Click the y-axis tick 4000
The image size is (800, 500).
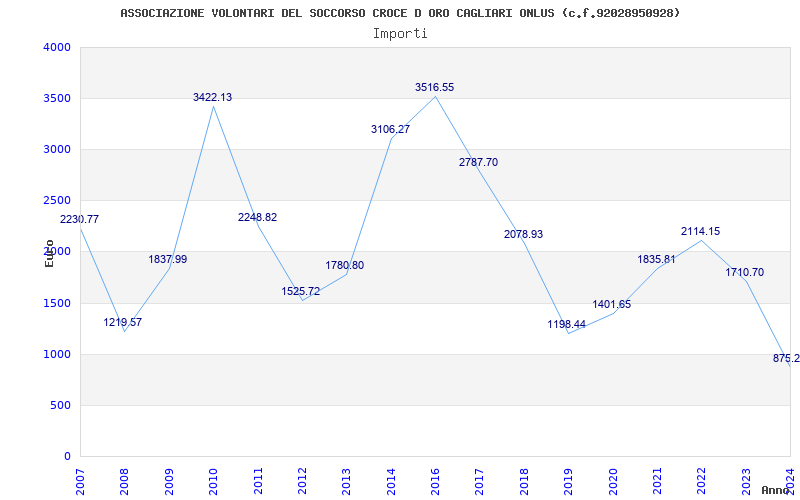pyautogui.click(x=57, y=47)
